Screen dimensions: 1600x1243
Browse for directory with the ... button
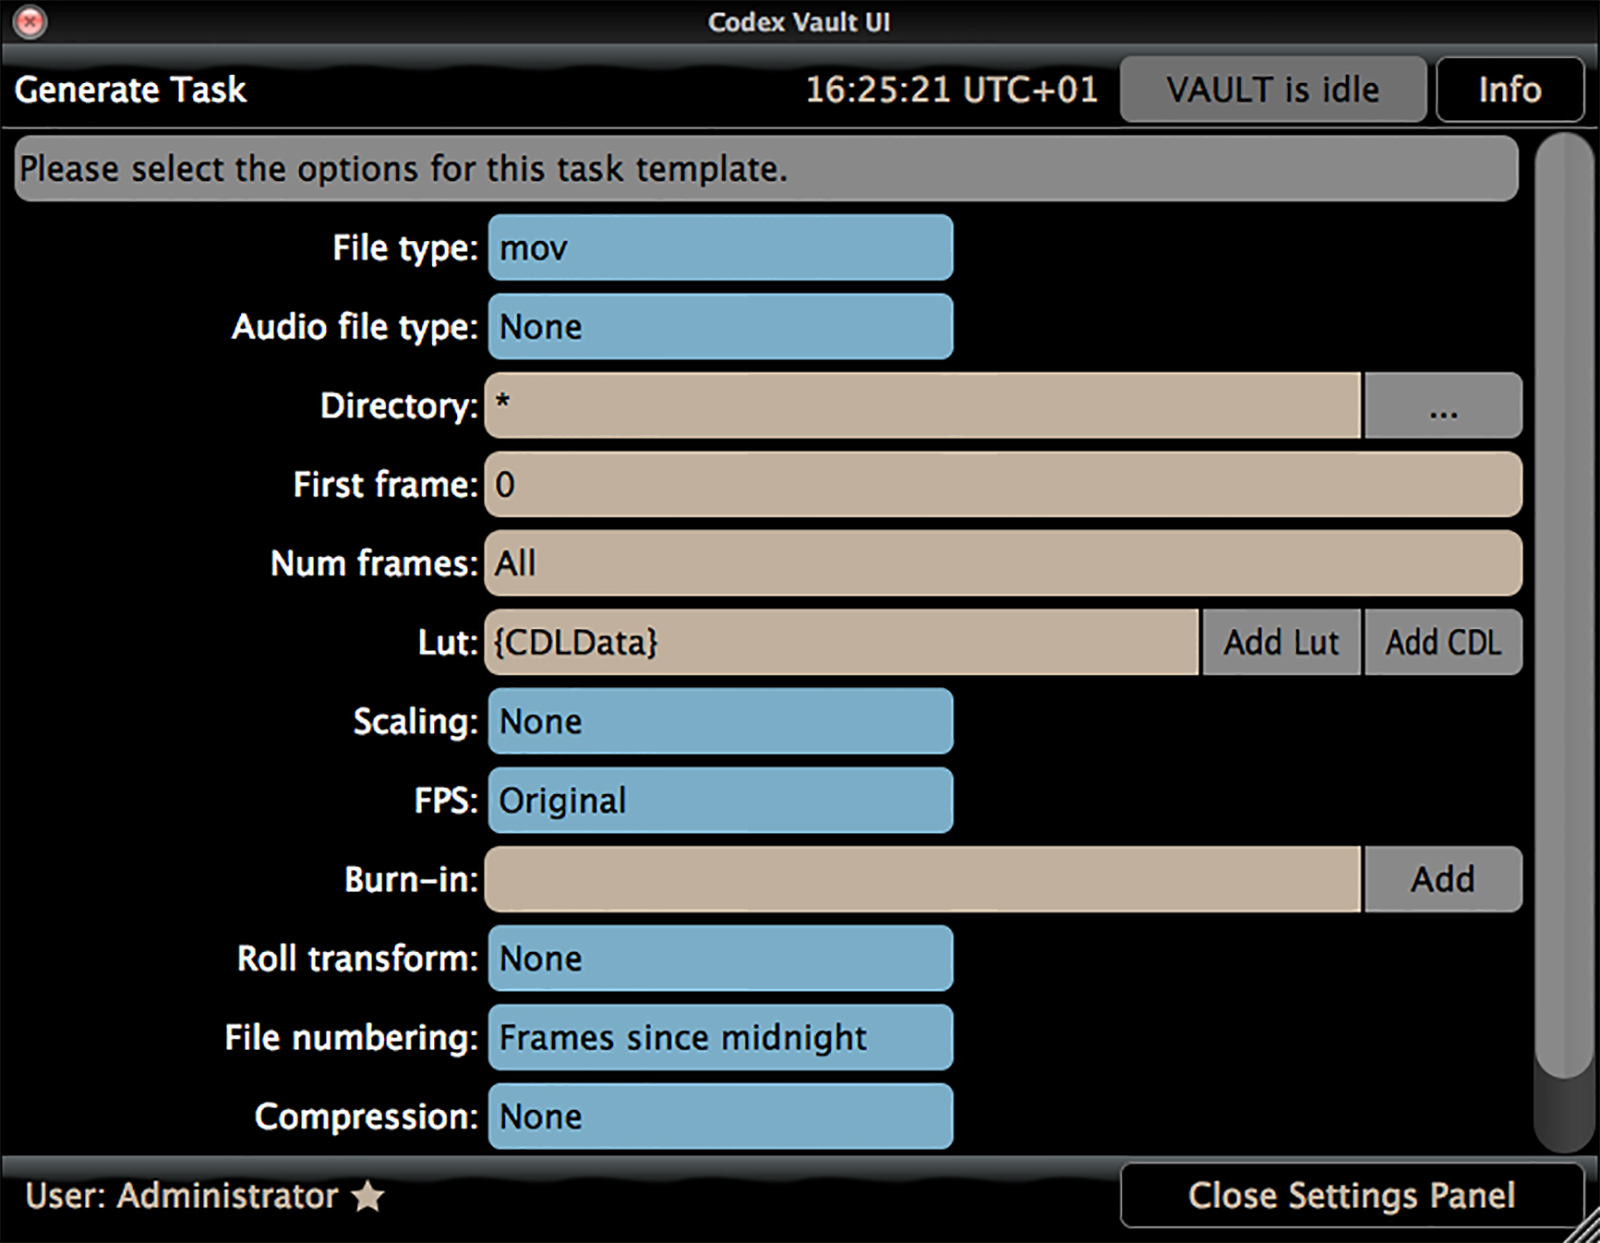pyautogui.click(x=1443, y=405)
